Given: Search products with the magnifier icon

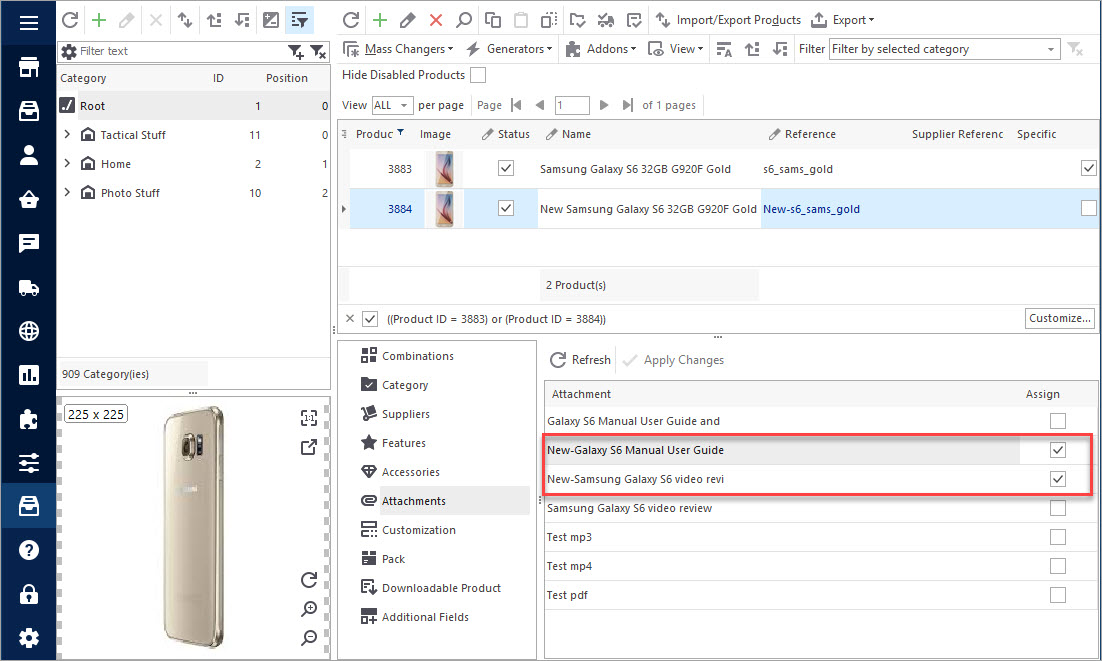Looking at the screenshot, I should click(x=464, y=20).
